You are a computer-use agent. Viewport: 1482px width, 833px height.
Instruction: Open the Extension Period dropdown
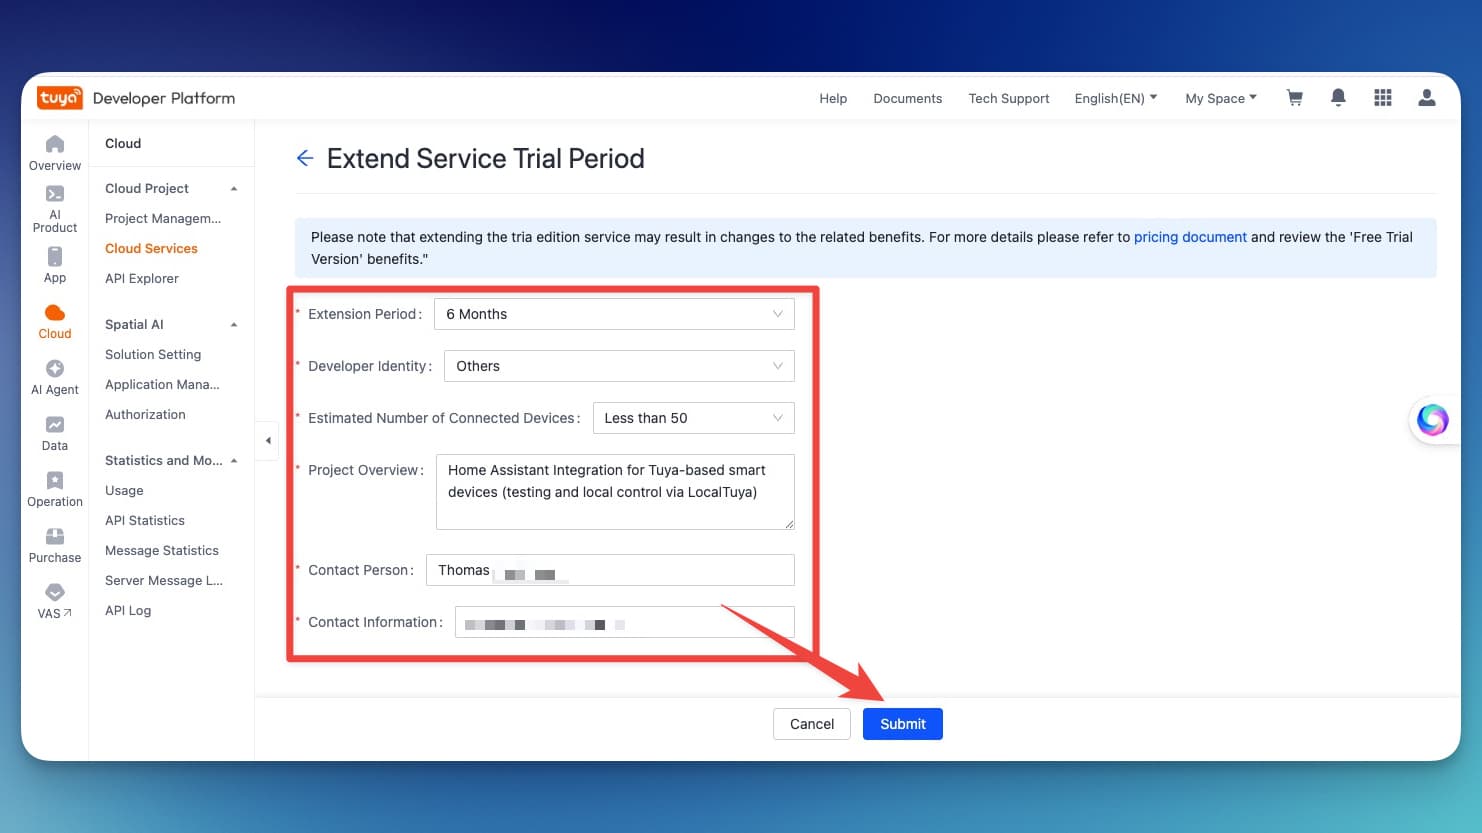(x=614, y=314)
